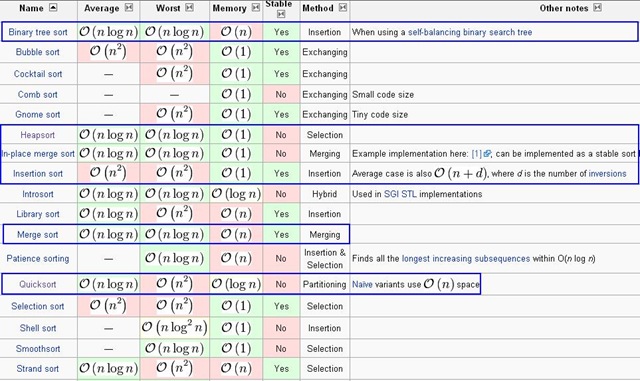Open the Merge sort article link

tap(38, 235)
